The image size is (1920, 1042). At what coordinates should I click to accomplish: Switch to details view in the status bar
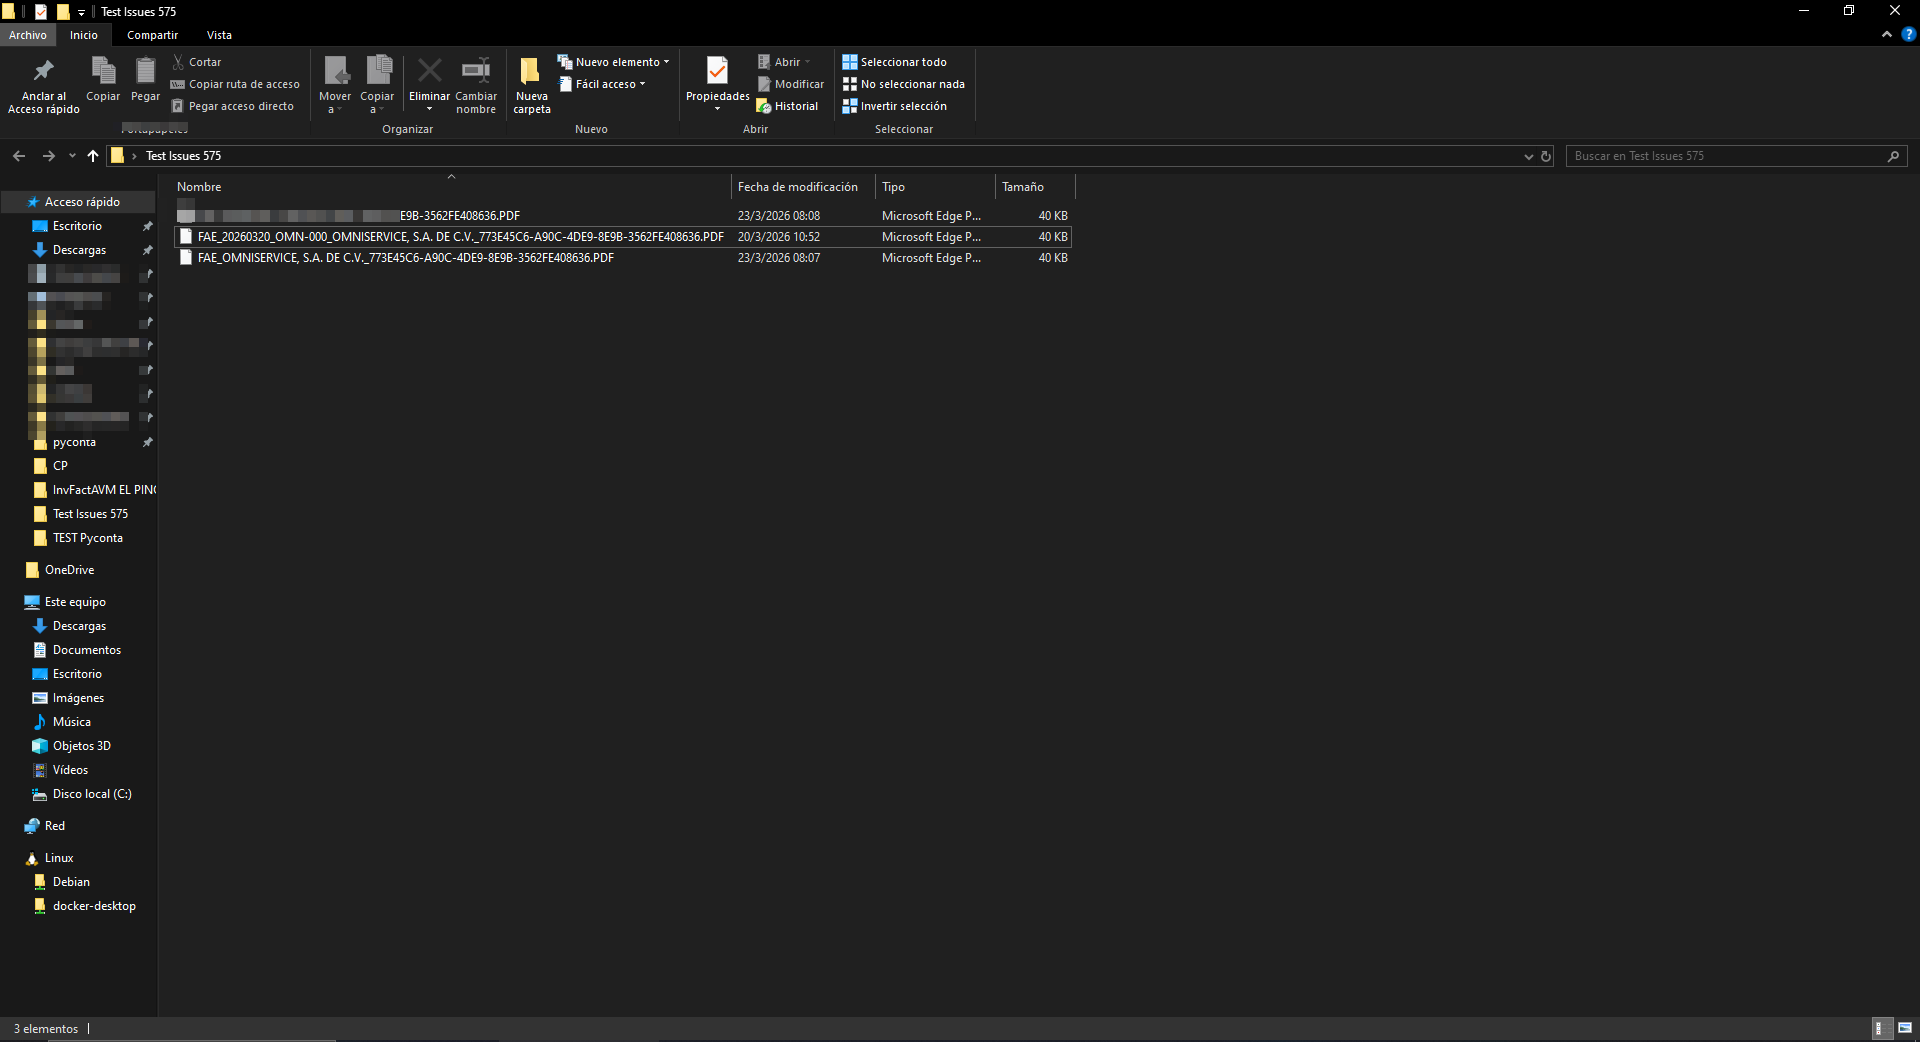pyautogui.click(x=1881, y=1028)
